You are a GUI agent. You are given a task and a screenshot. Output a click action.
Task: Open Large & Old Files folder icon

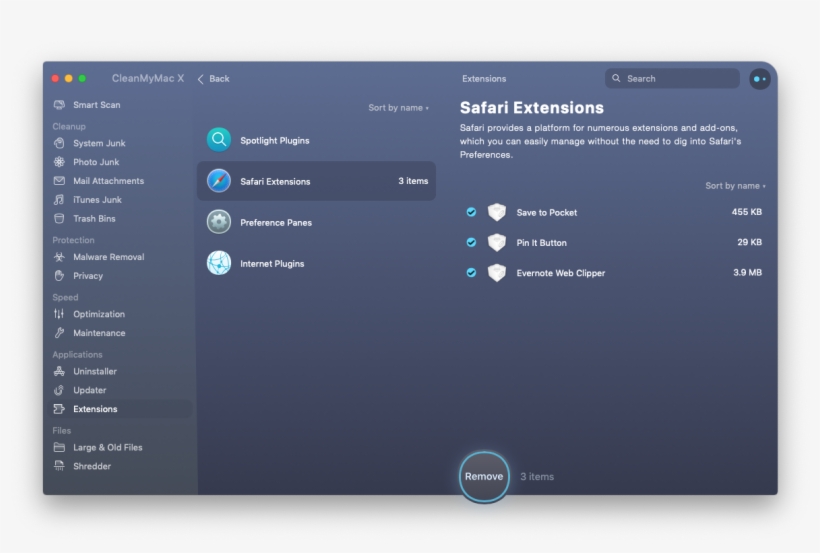click(59, 447)
